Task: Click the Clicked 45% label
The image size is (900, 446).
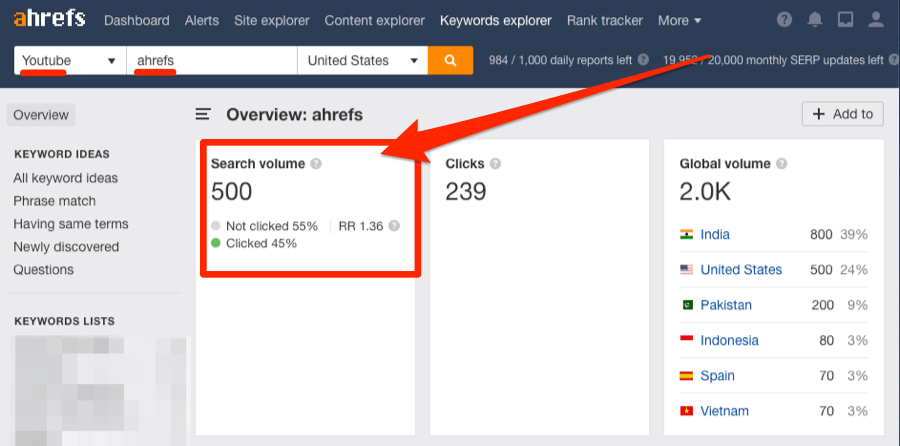Action: pyautogui.click(x=261, y=243)
